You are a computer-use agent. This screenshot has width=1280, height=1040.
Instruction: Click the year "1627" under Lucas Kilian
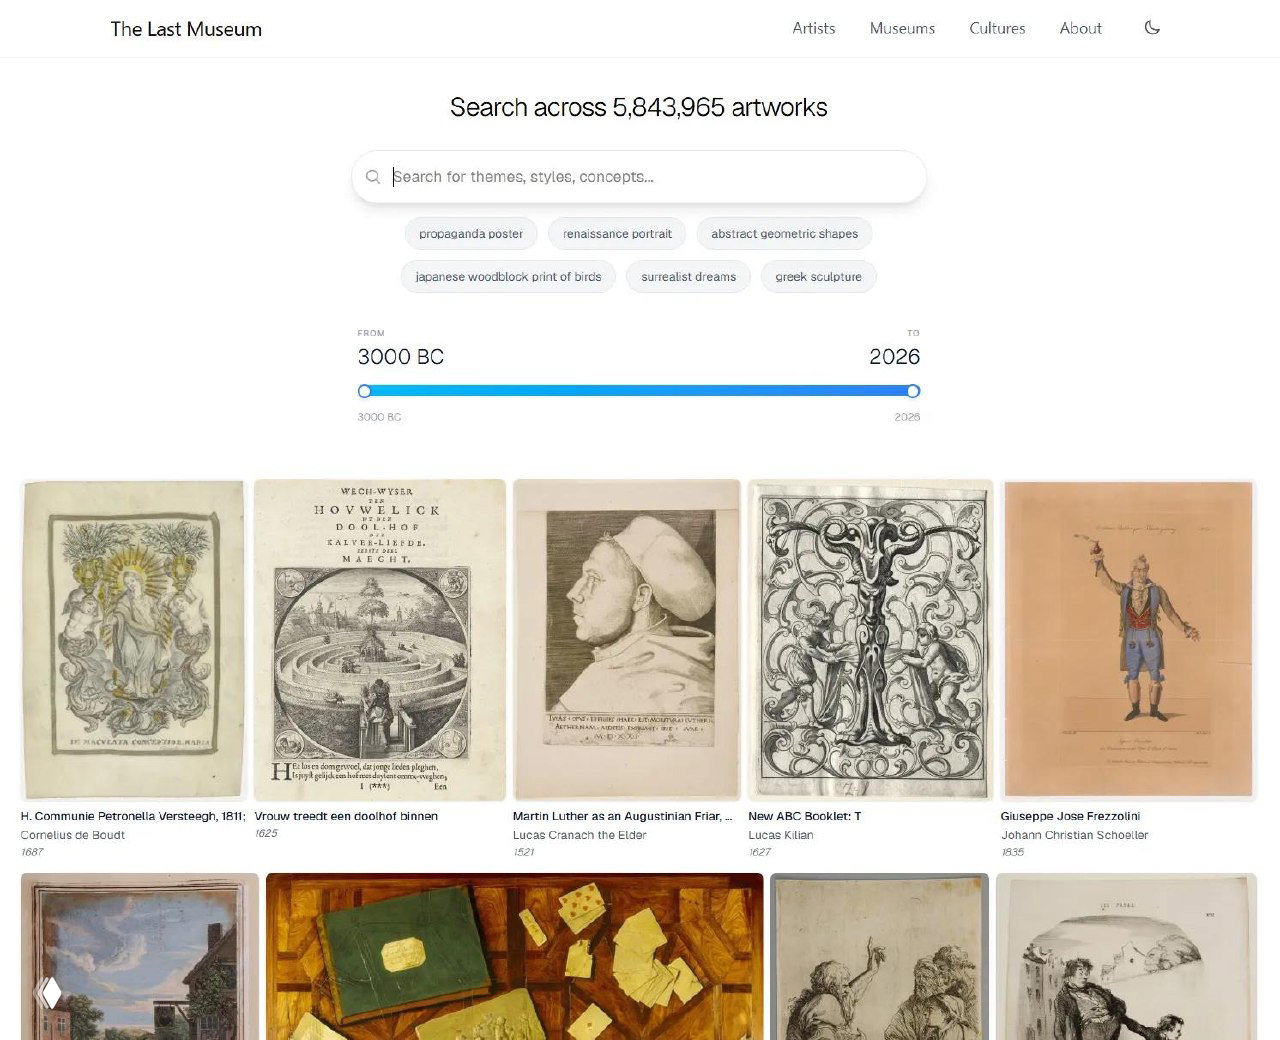tap(760, 852)
